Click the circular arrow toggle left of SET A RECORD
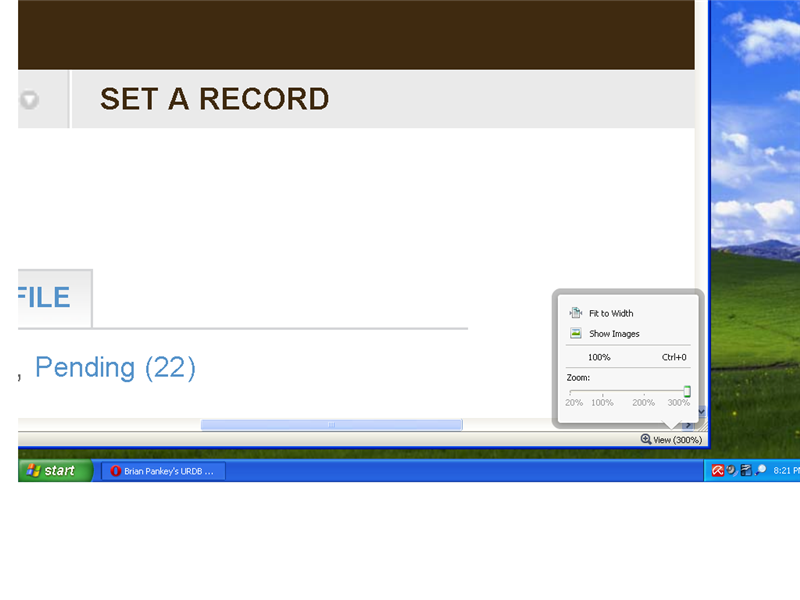800x600 pixels. (x=28, y=100)
